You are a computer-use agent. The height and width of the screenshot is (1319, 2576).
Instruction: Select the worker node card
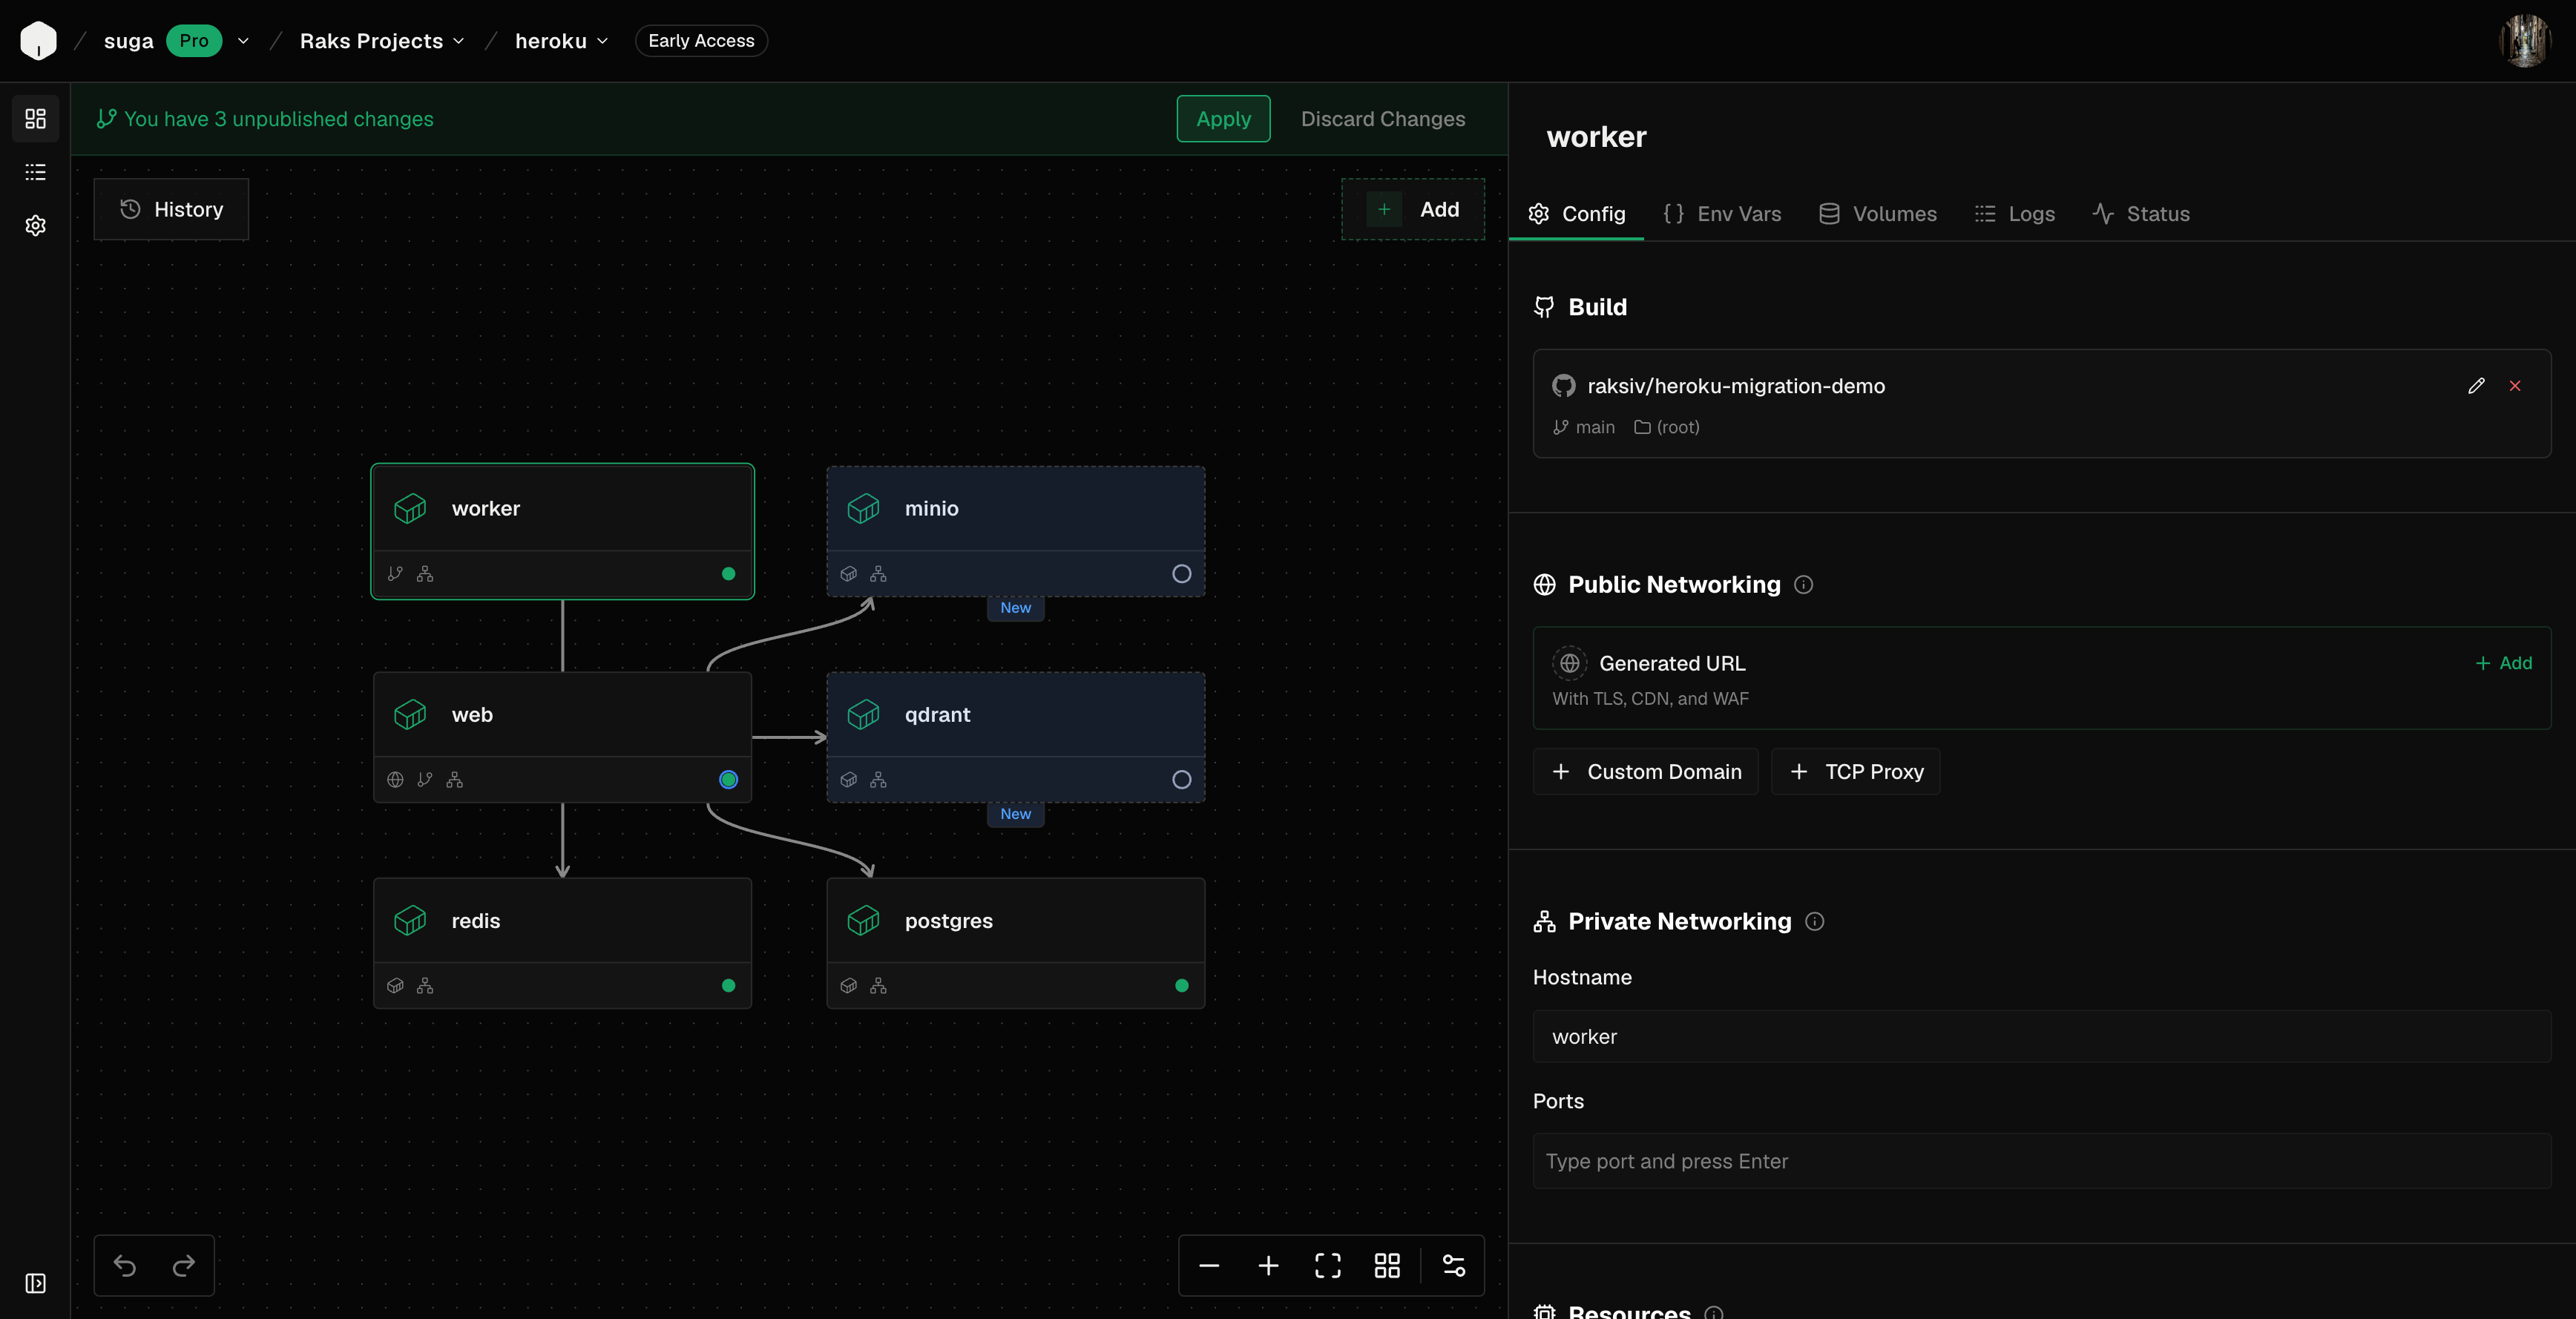pos(562,531)
